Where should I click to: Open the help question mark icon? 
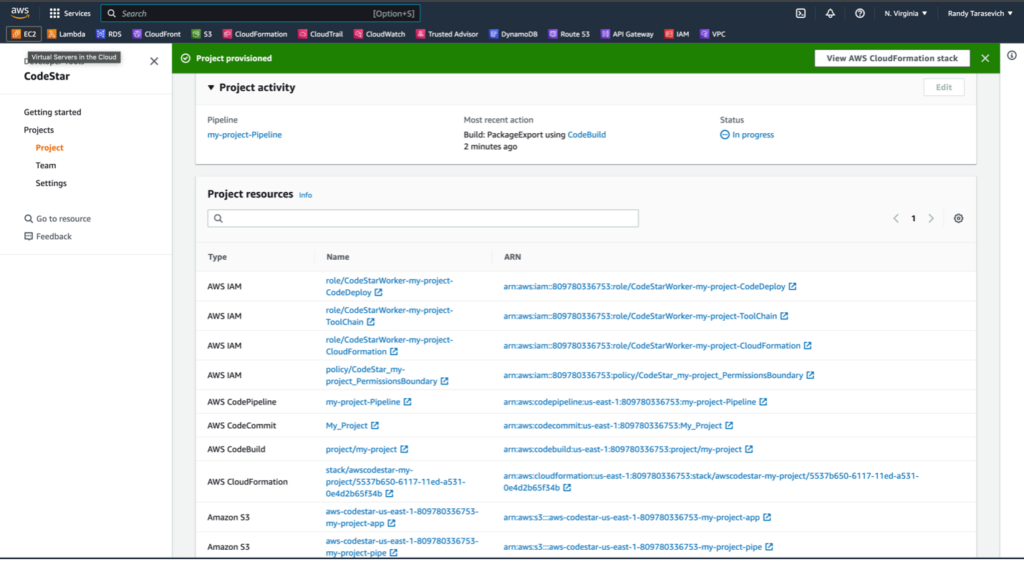(x=859, y=13)
